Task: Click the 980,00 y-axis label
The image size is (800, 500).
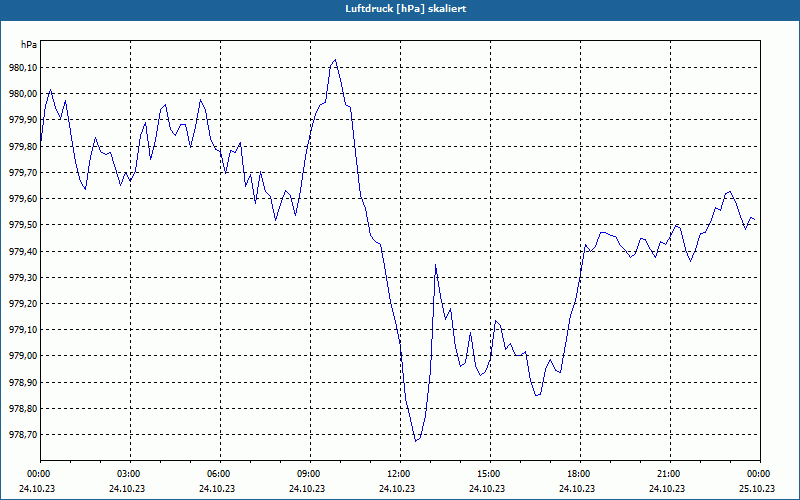Action: [20, 94]
